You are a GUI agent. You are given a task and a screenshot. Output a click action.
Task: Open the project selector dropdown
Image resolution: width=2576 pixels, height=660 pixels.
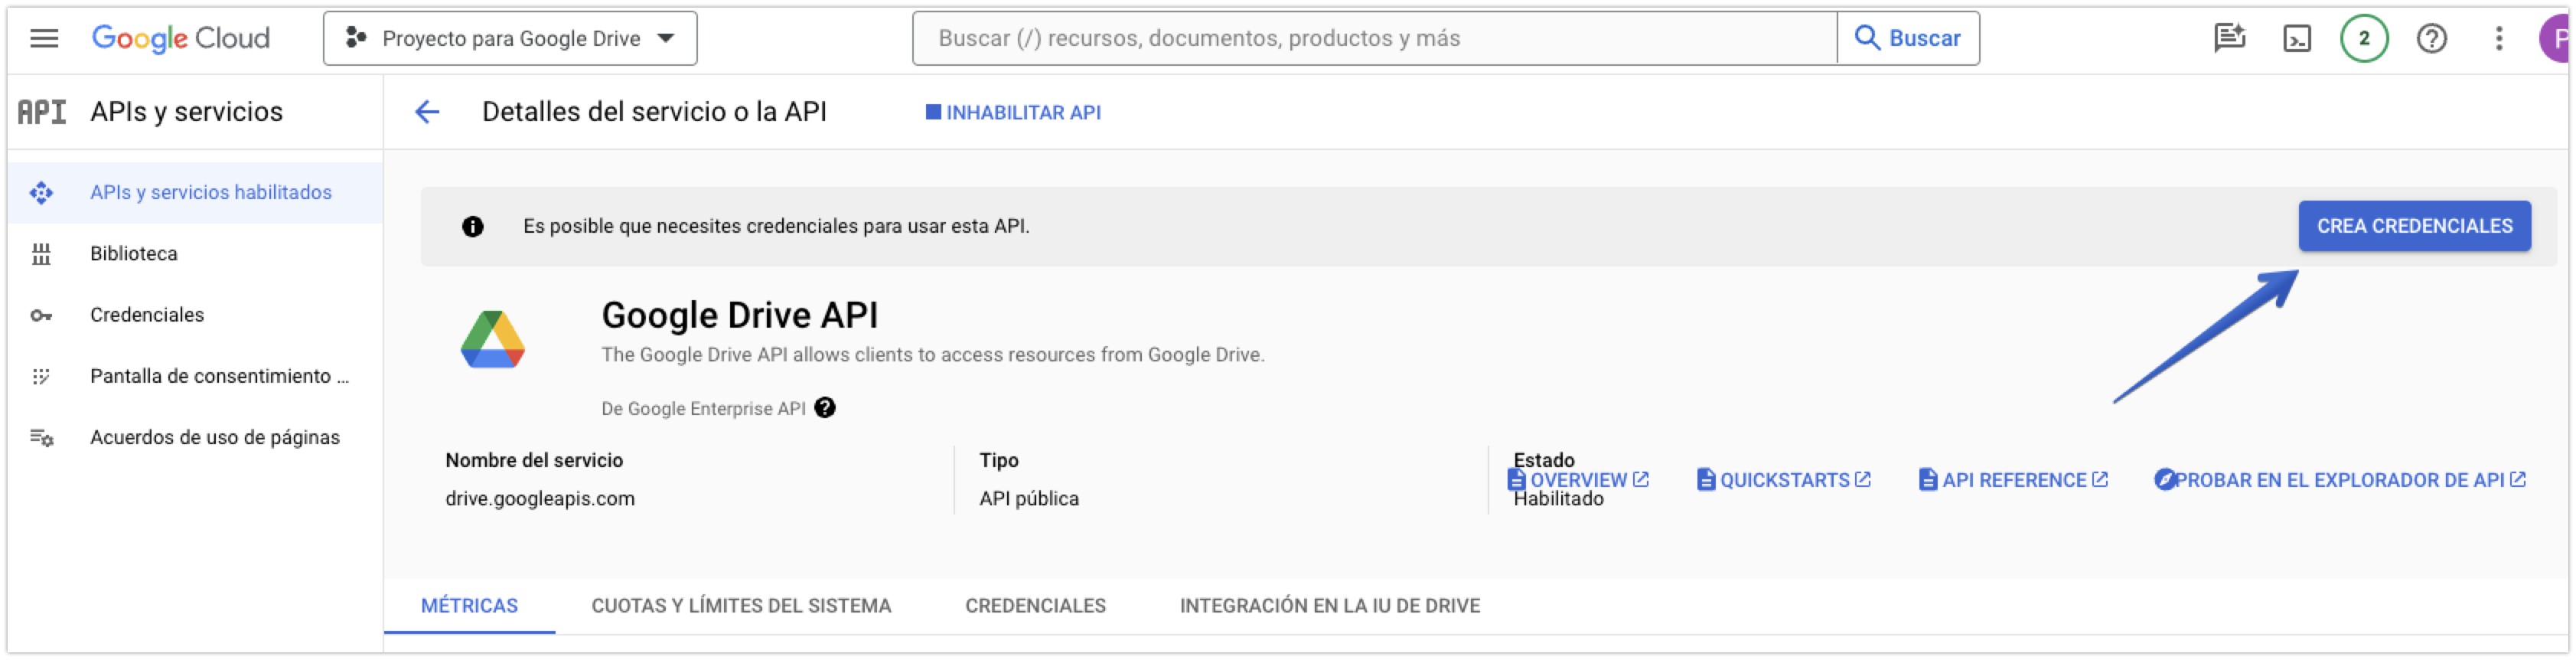[510, 38]
